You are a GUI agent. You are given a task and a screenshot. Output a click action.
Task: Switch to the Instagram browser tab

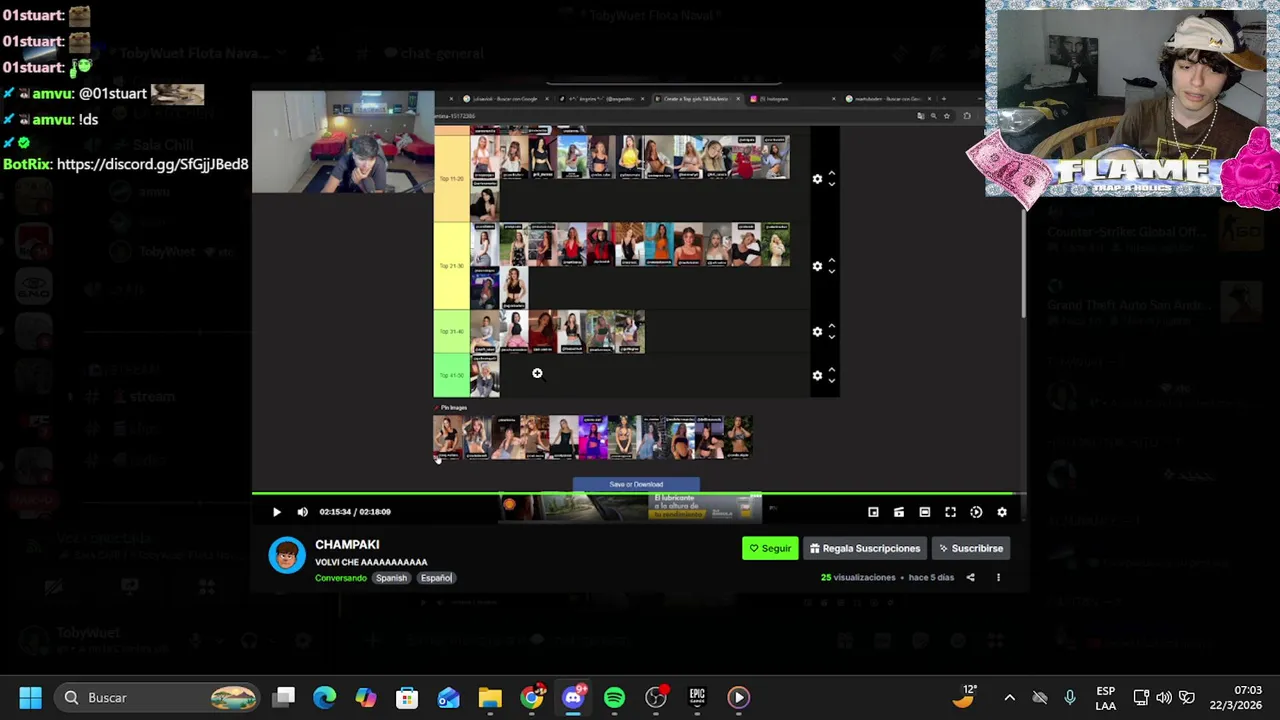tap(791, 98)
